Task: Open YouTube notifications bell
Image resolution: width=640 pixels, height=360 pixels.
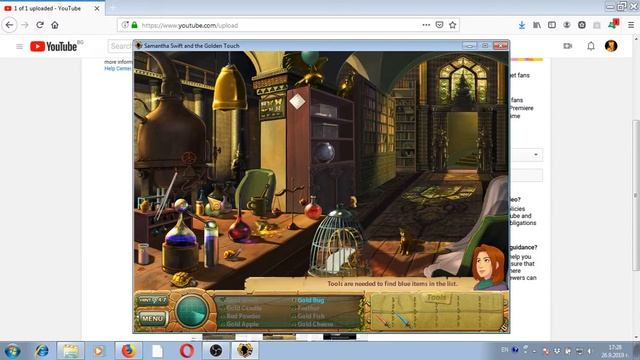Action: pos(591,46)
